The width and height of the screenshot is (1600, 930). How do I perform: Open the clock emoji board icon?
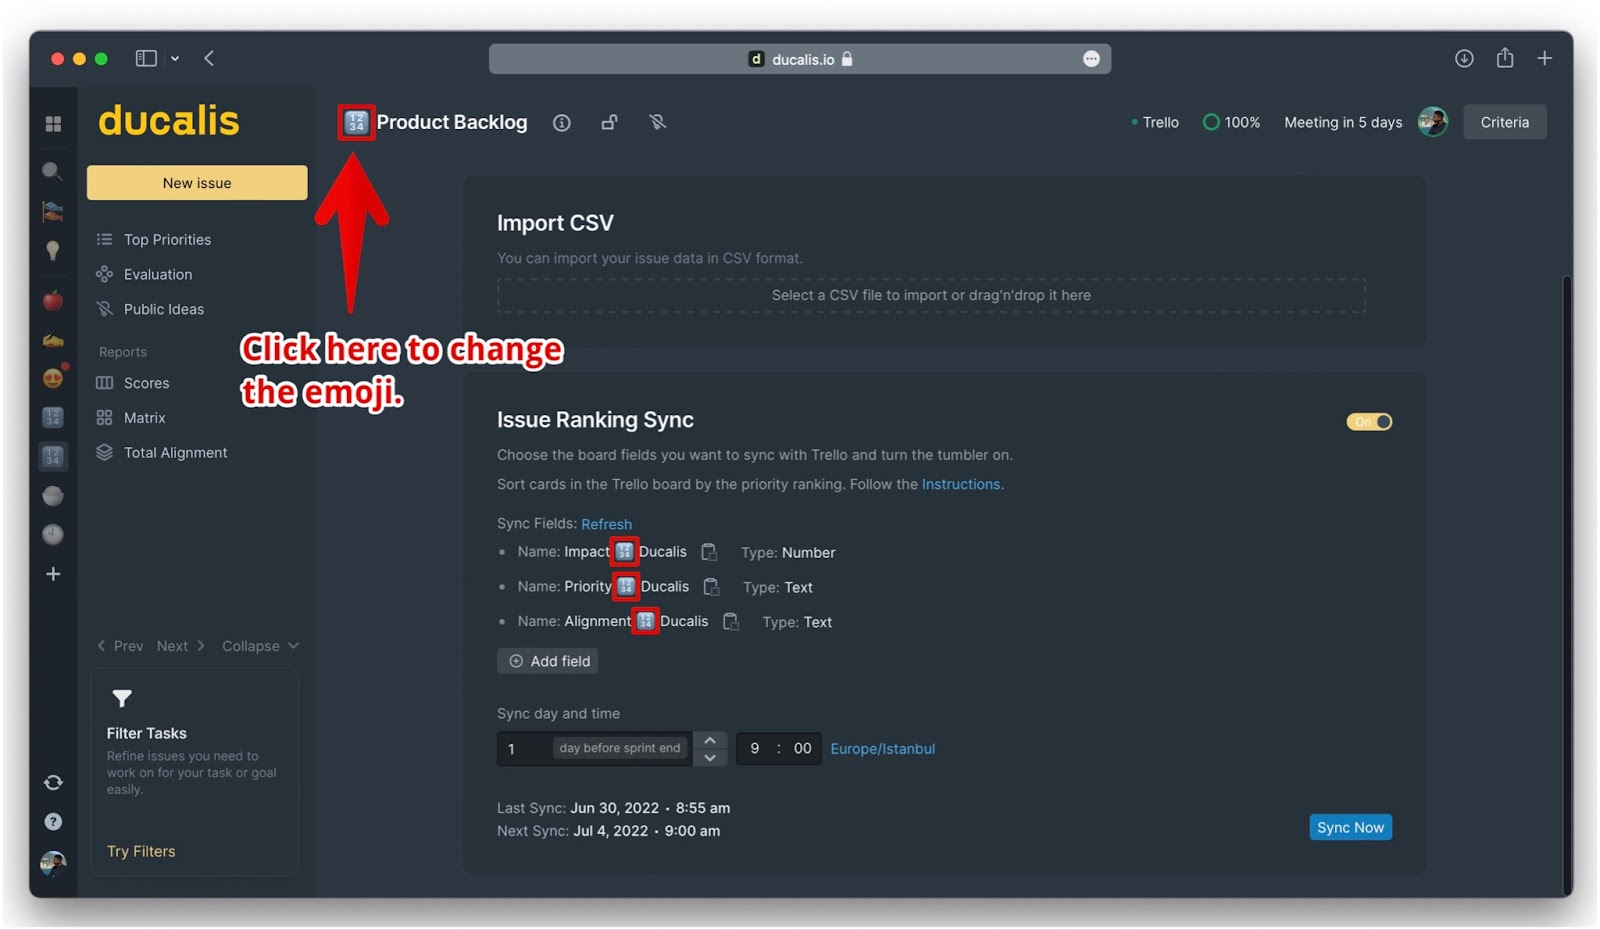(x=53, y=535)
